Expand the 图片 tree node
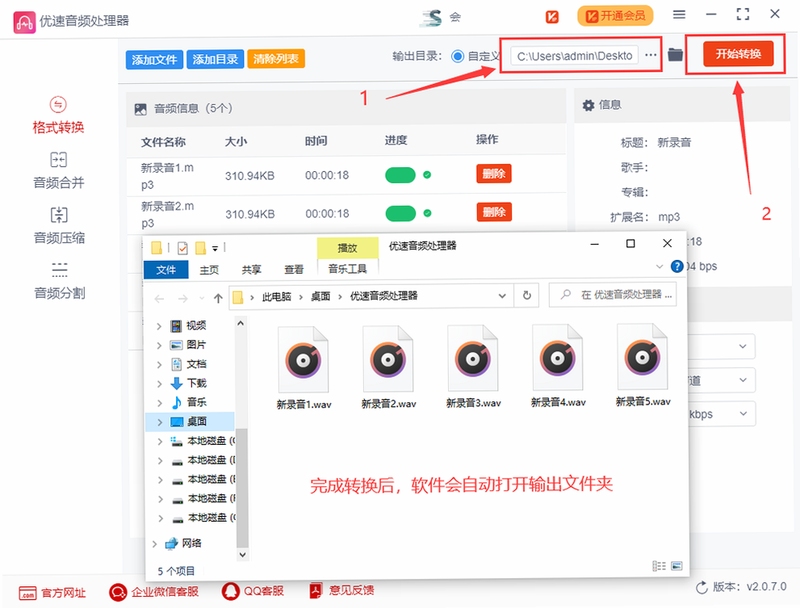 click(159, 345)
